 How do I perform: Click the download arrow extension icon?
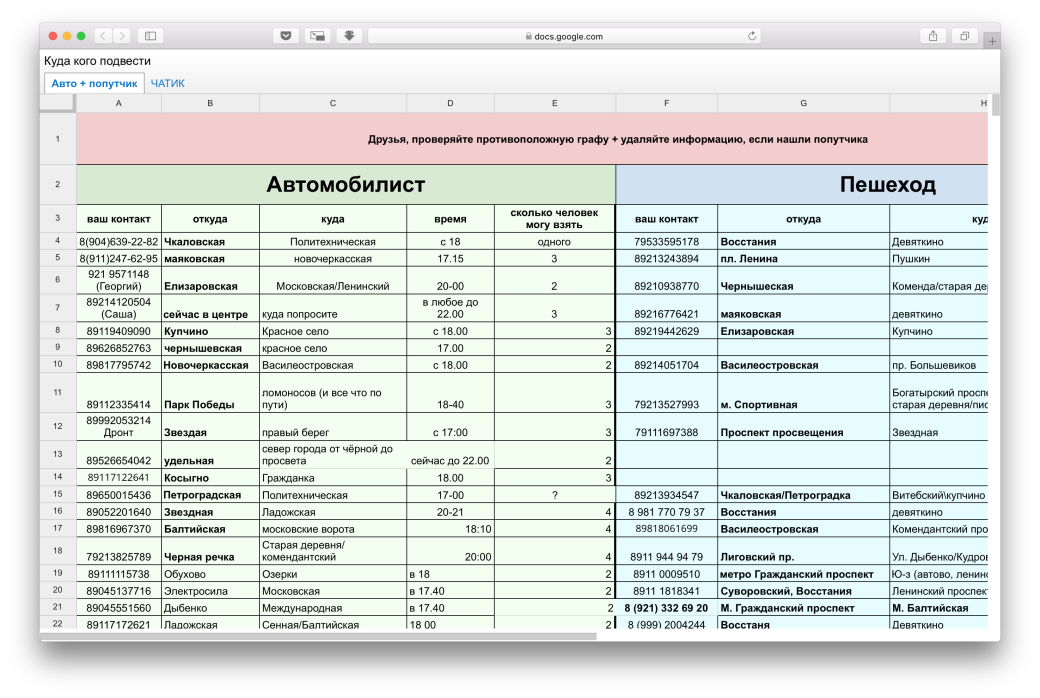[x=349, y=36]
